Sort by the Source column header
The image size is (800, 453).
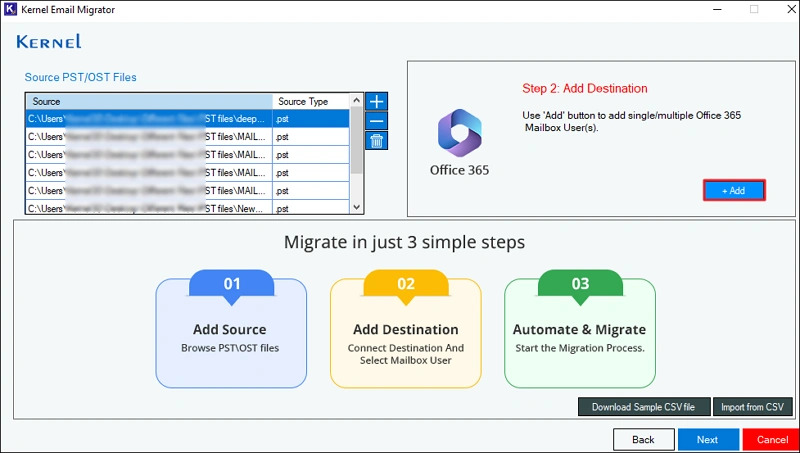149,101
